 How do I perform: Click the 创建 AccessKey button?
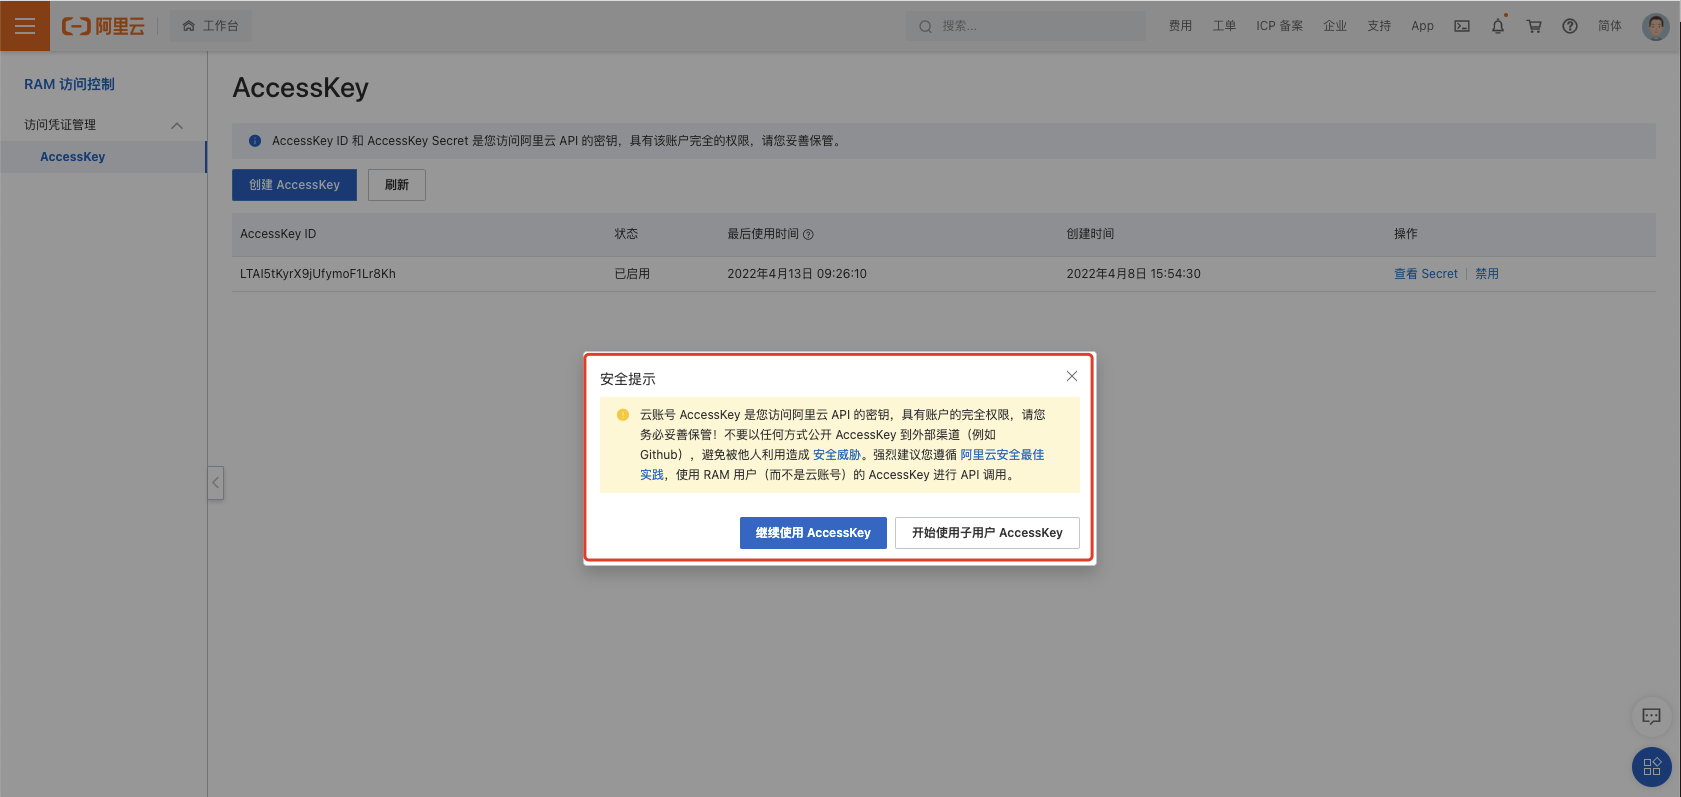pyautogui.click(x=294, y=185)
